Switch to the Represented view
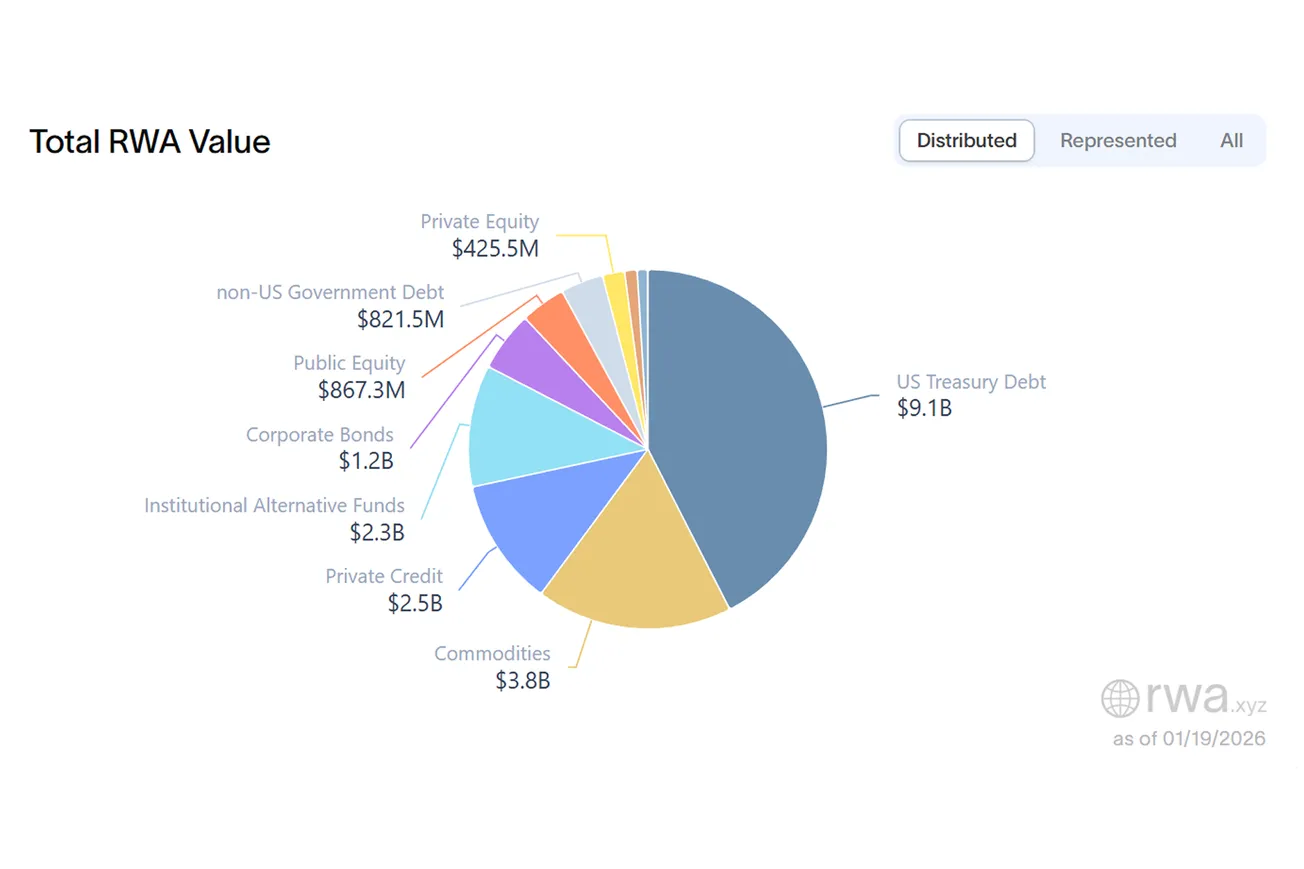Viewport: 1304px width, 869px height. (1117, 141)
